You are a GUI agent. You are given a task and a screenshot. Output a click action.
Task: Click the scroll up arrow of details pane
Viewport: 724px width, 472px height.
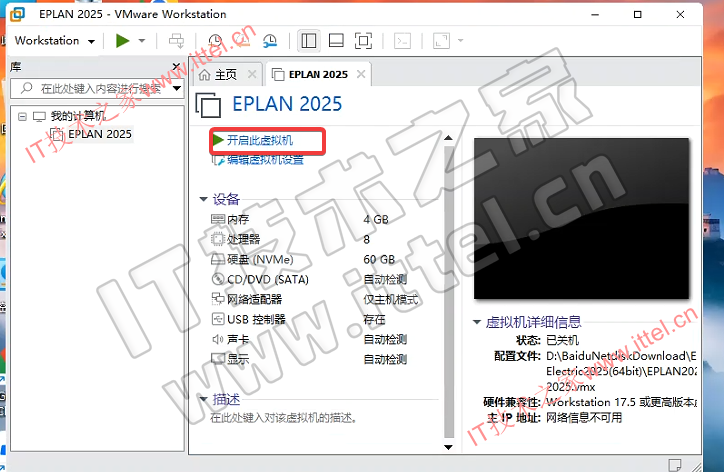pyautogui.click(x=448, y=138)
